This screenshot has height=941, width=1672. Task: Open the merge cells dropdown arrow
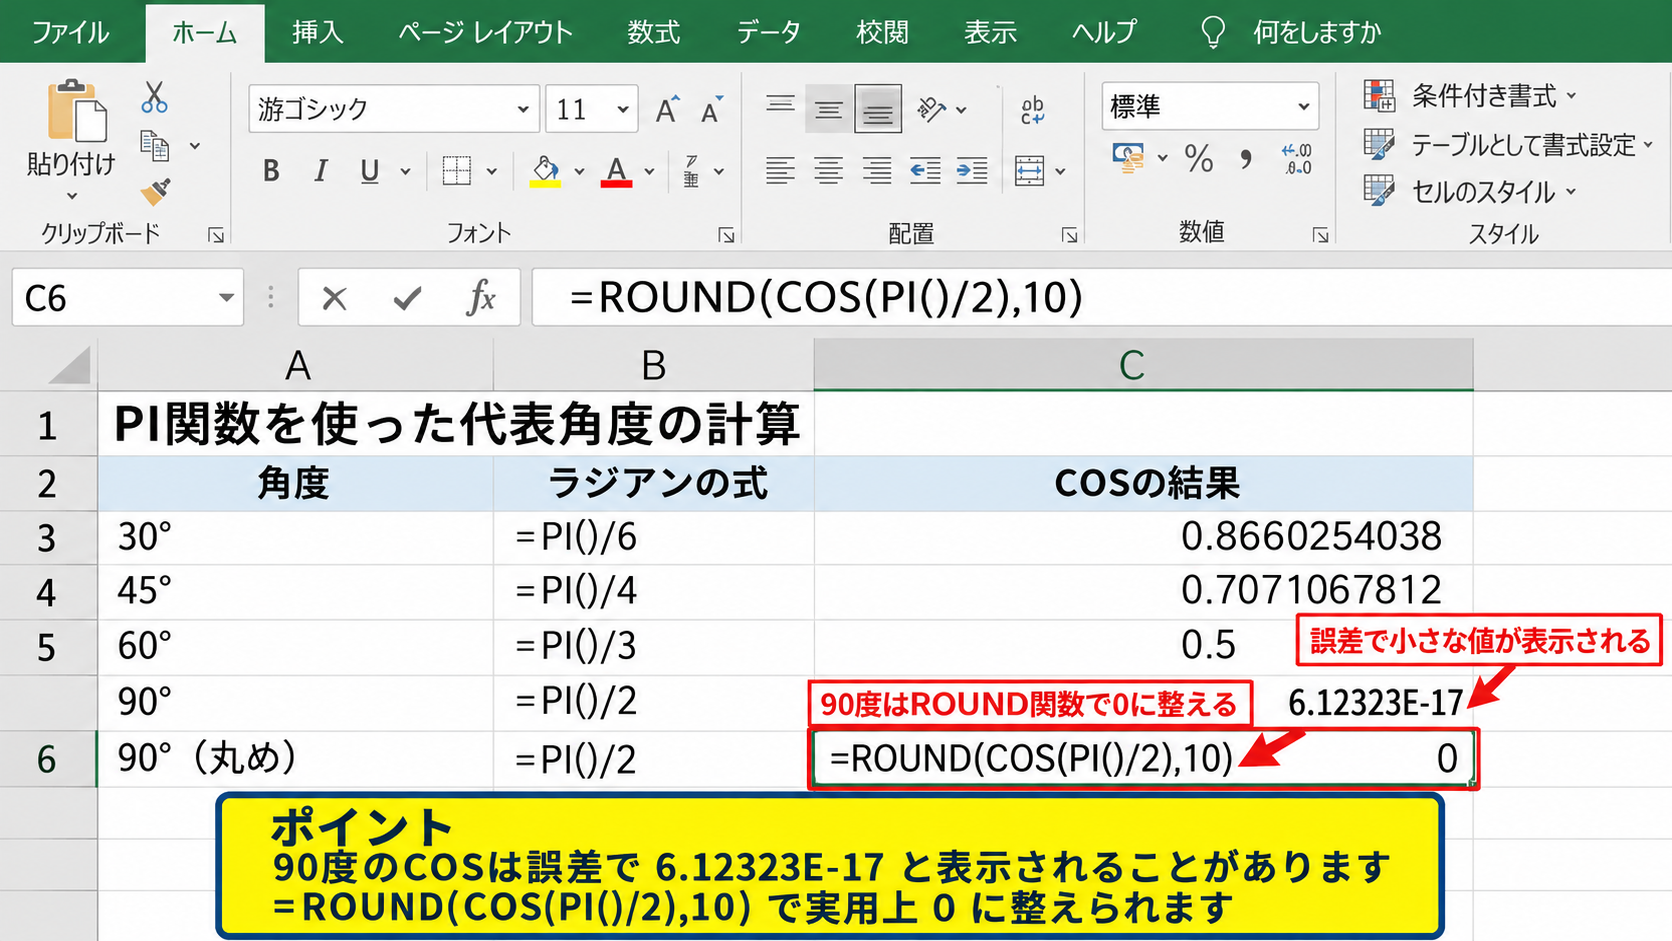1061,171
